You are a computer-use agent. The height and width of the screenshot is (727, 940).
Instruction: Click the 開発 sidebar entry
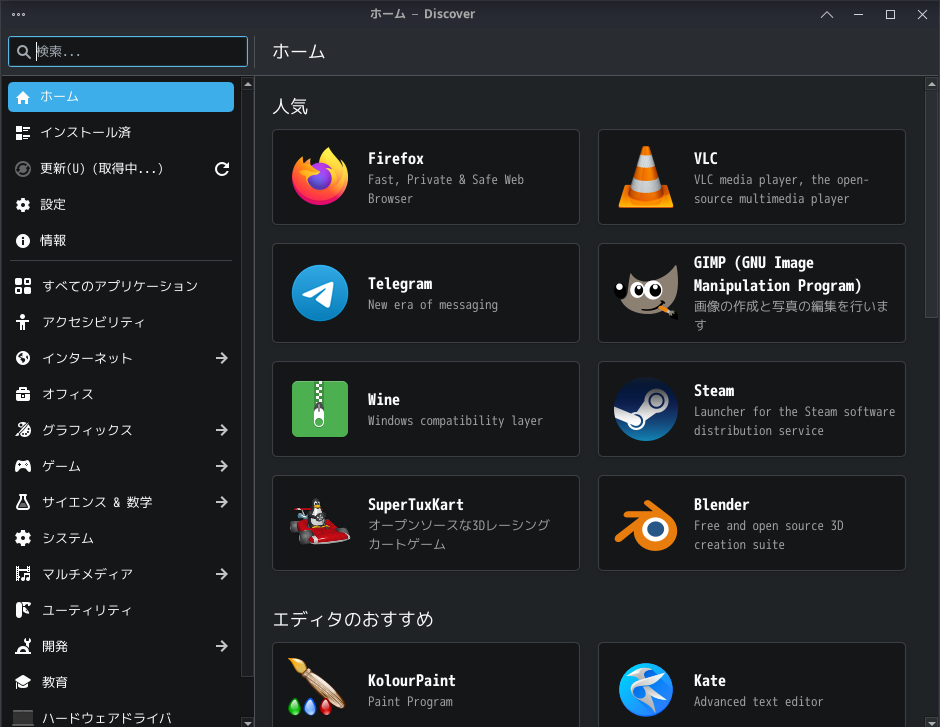[120, 646]
